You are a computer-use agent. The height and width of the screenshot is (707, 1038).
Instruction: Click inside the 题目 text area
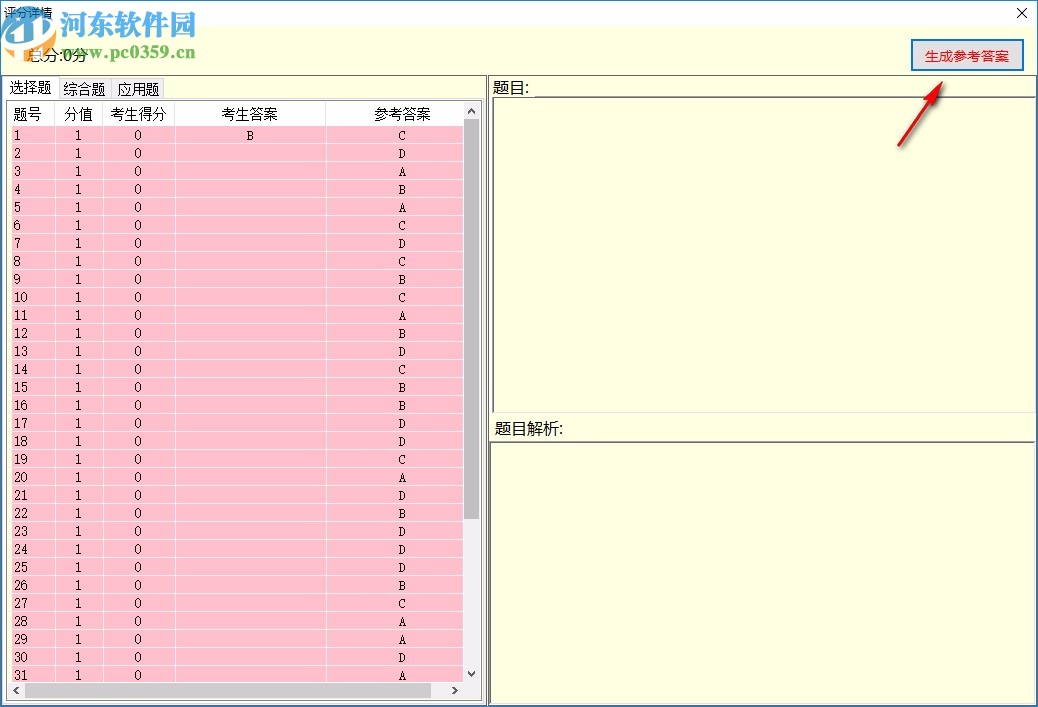(x=763, y=255)
